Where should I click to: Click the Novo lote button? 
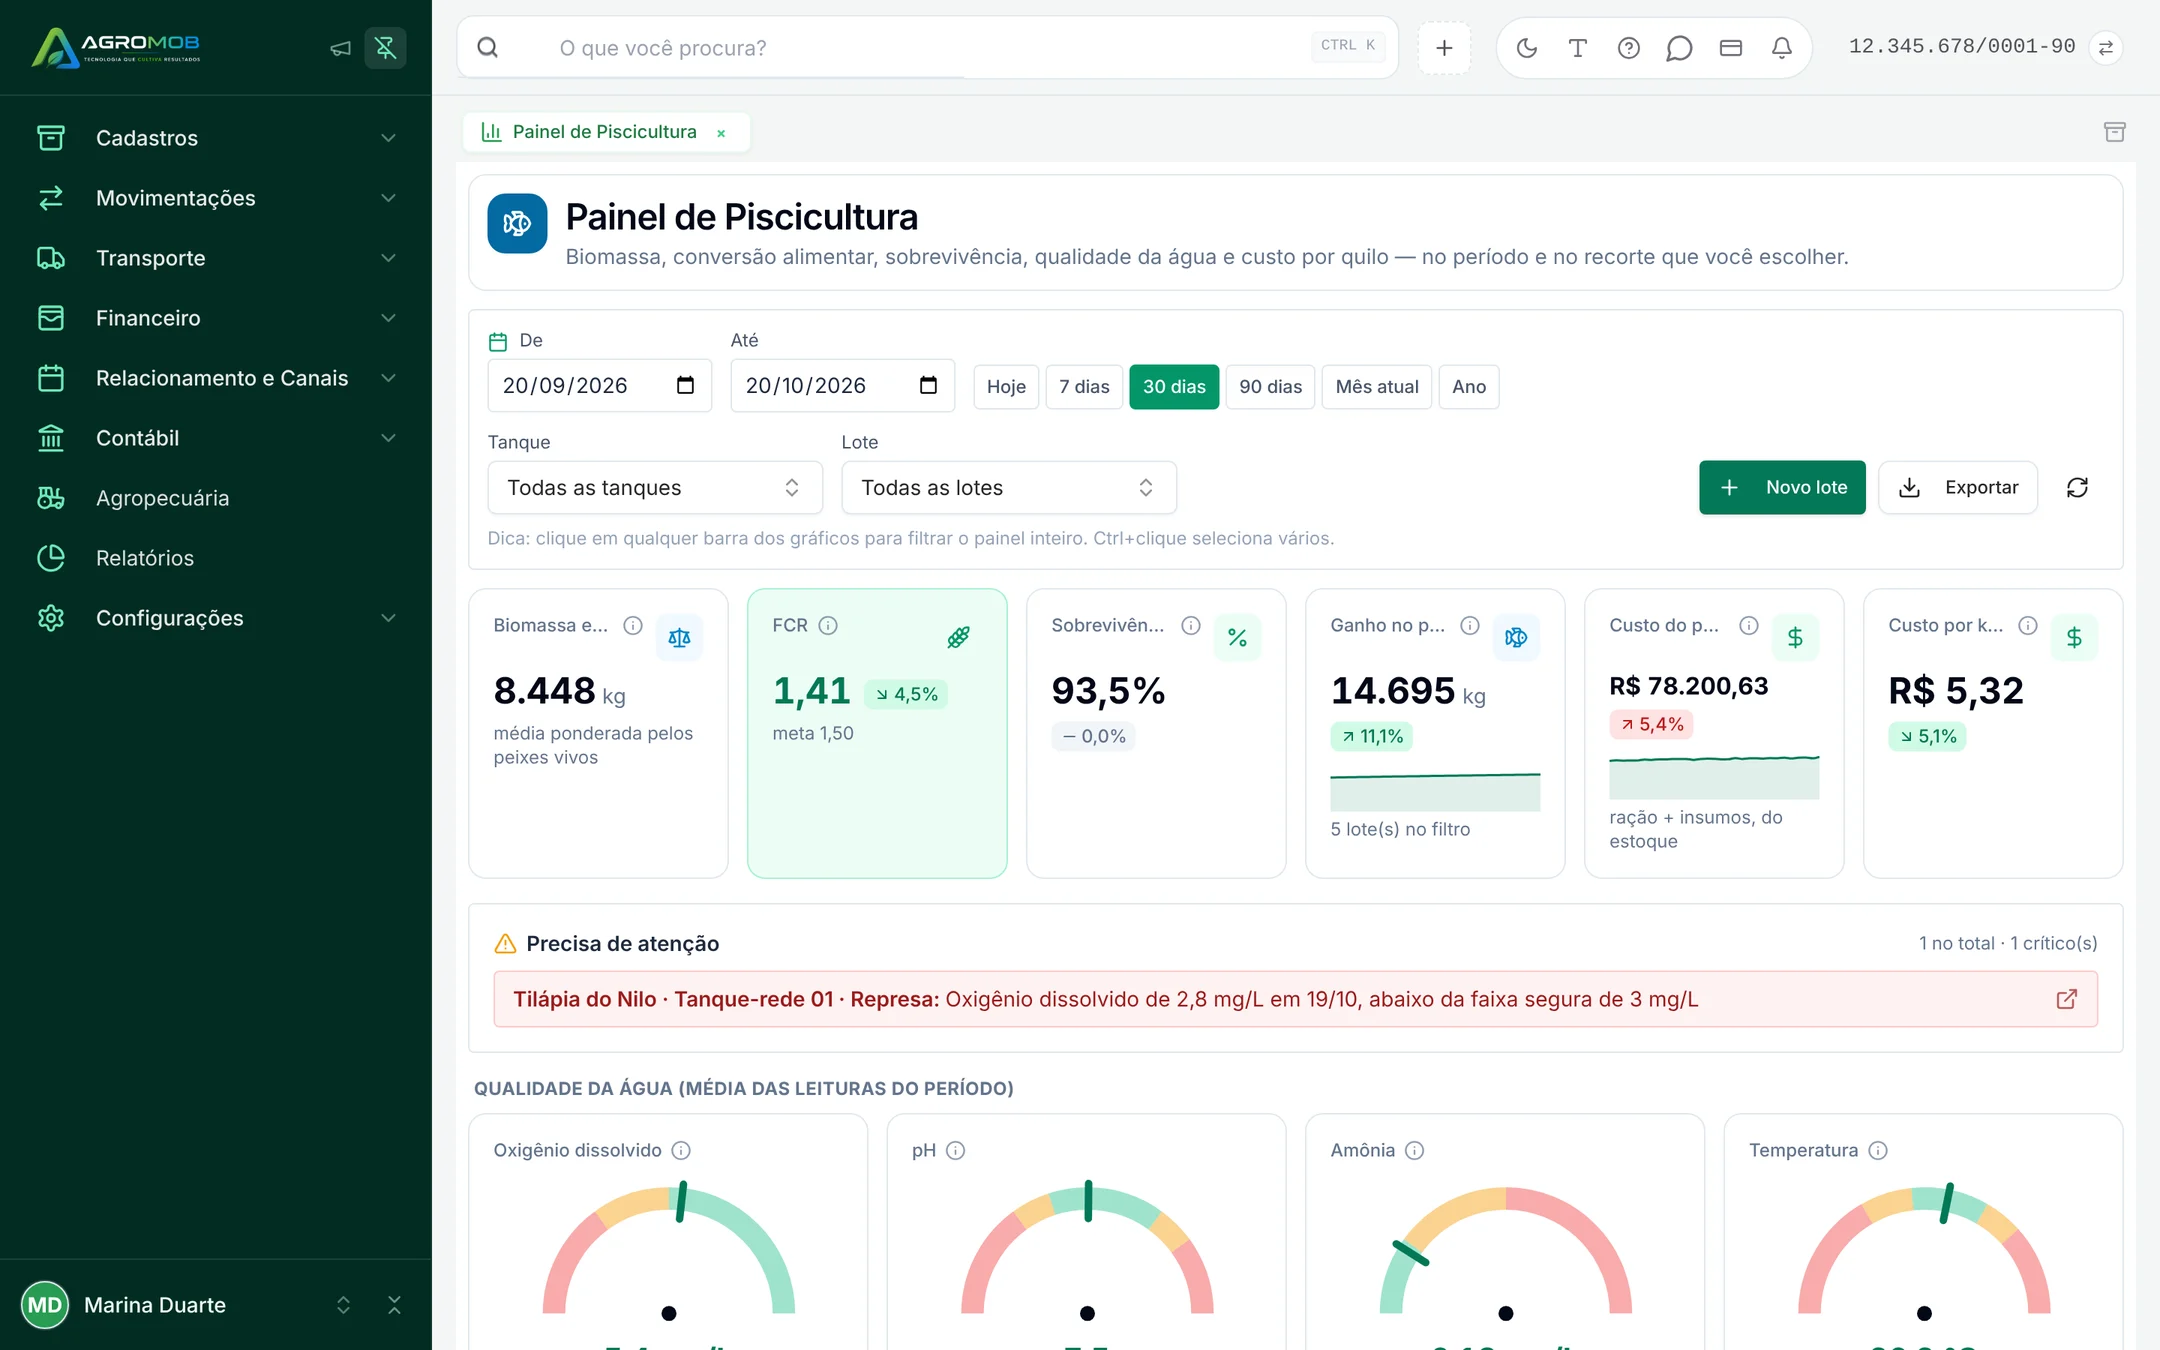(x=1782, y=487)
